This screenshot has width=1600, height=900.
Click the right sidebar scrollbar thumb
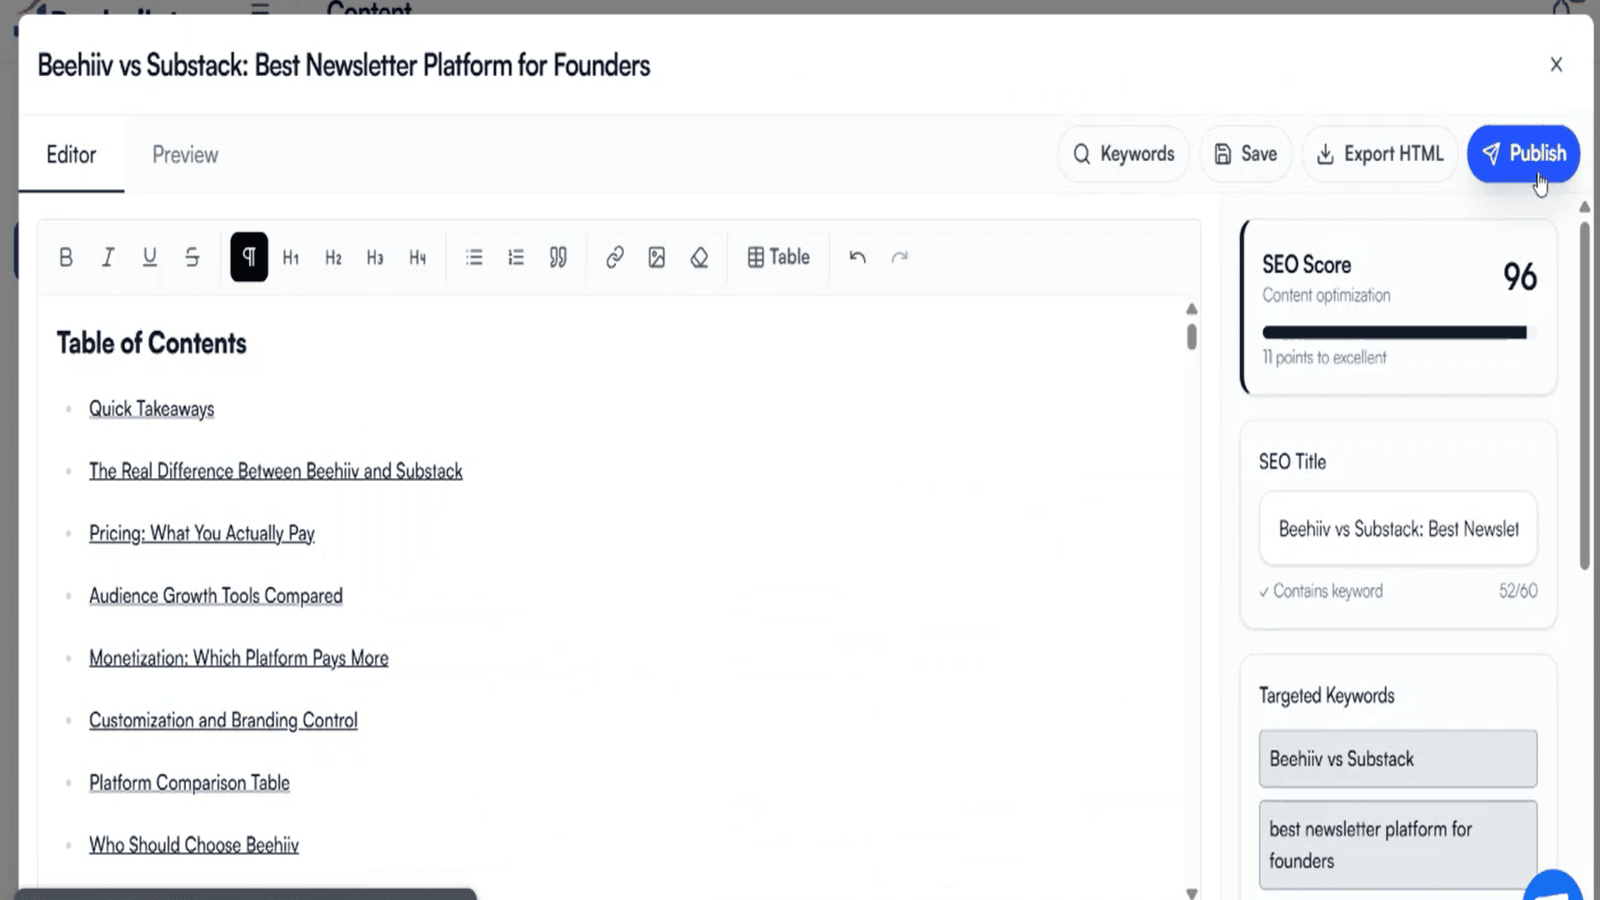tap(1585, 395)
